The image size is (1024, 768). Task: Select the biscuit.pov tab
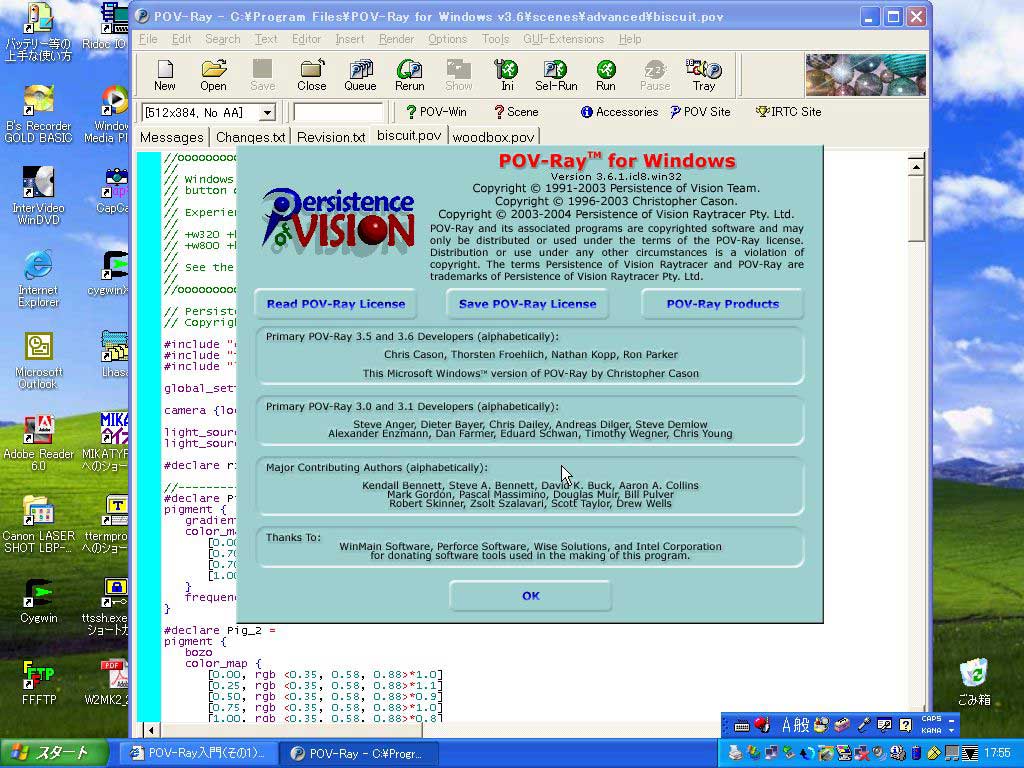click(409, 136)
